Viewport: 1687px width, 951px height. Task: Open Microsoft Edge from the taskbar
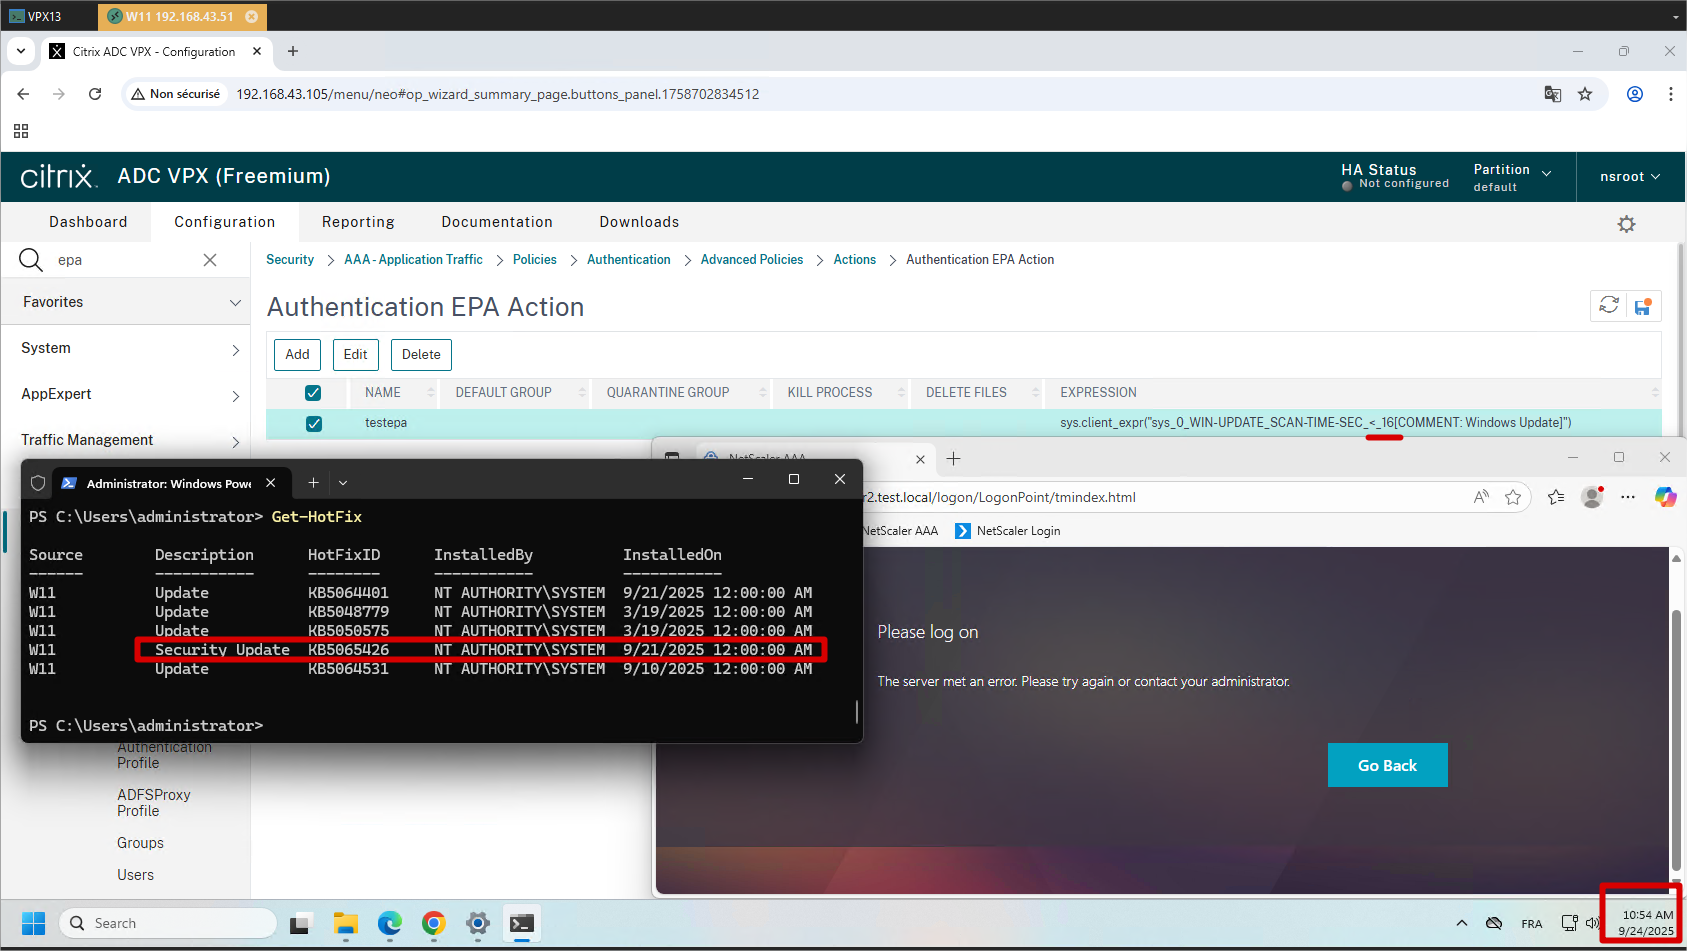[389, 923]
